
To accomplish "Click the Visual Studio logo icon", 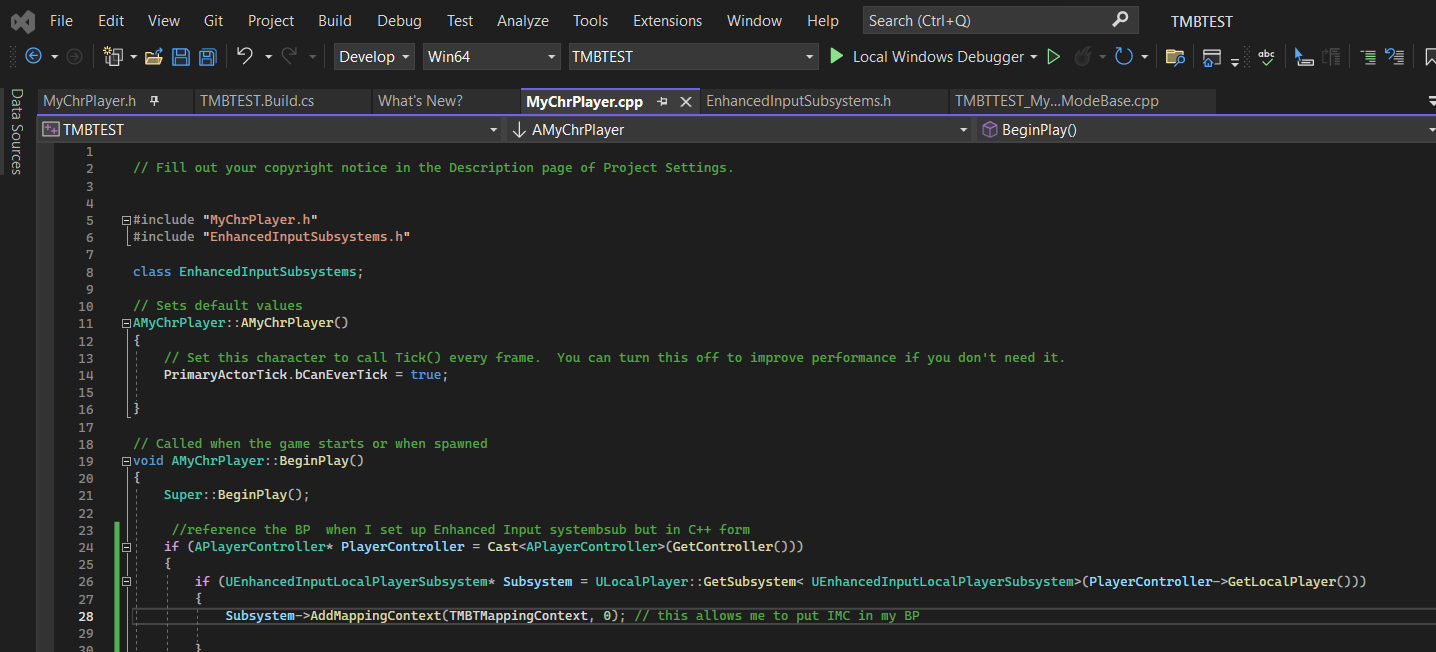I will [x=22, y=20].
